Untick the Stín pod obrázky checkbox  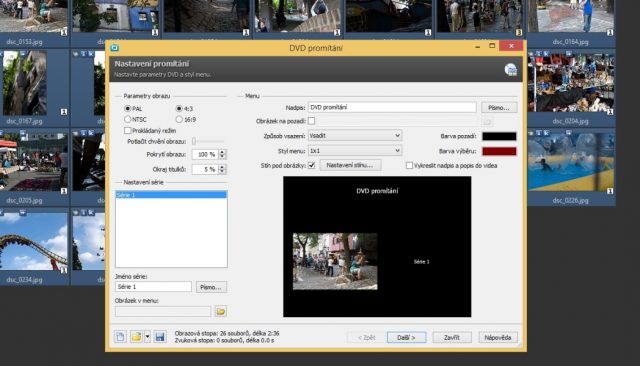tap(311, 165)
